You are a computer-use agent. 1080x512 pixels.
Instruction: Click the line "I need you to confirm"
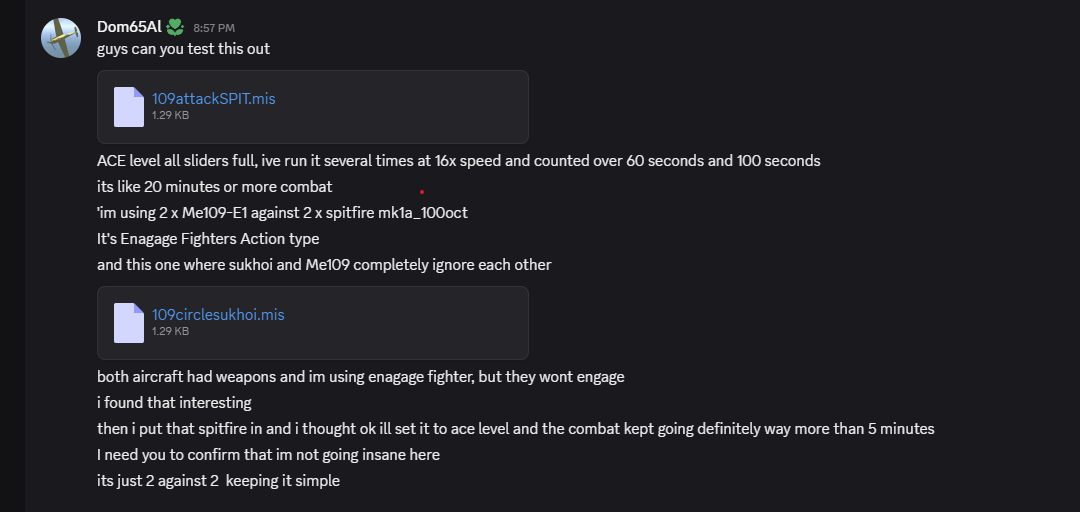pyautogui.click(x=268, y=455)
